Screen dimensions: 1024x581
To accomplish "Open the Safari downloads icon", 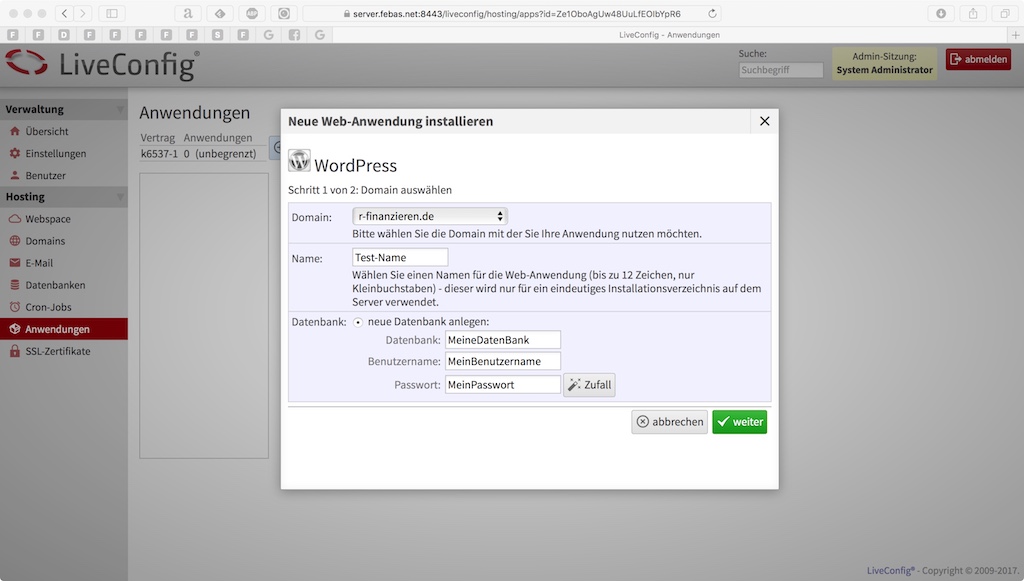I will (x=941, y=13).
